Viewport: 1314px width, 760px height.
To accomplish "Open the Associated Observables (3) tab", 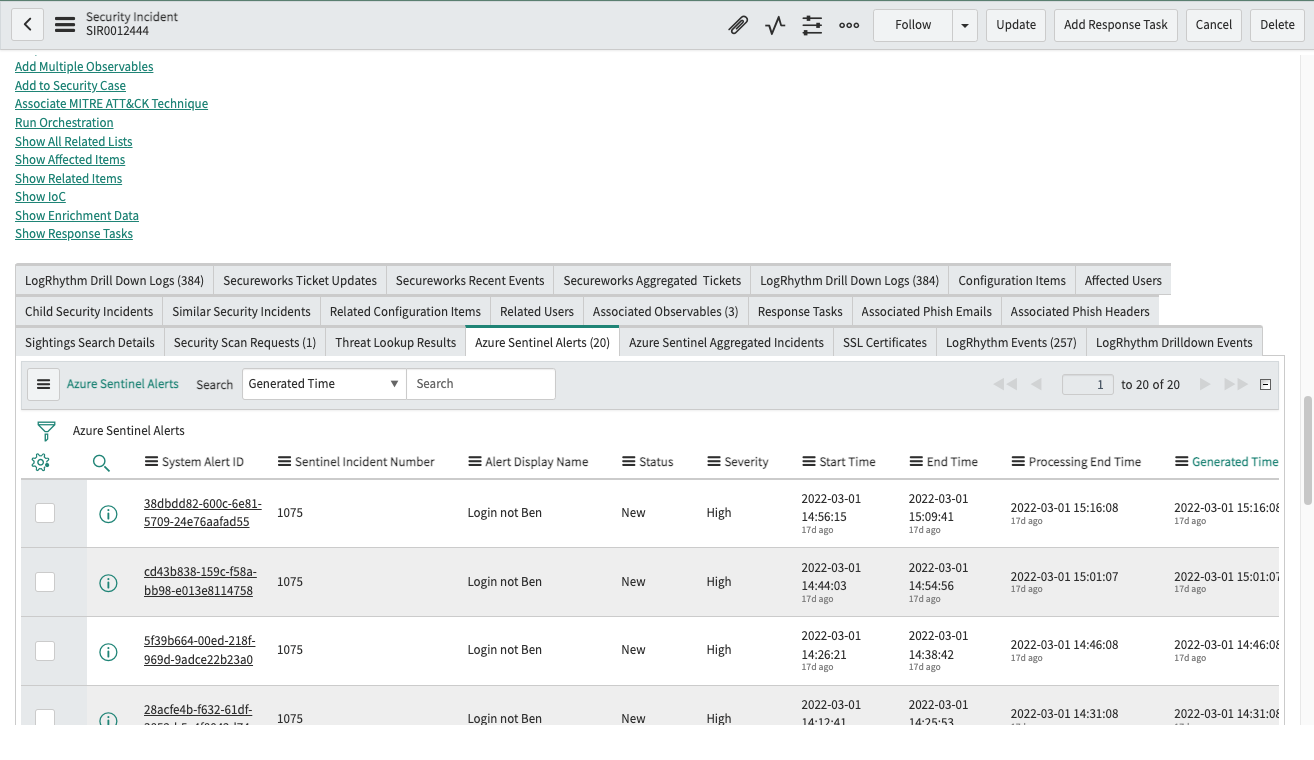I will click(x=666, y=311).
